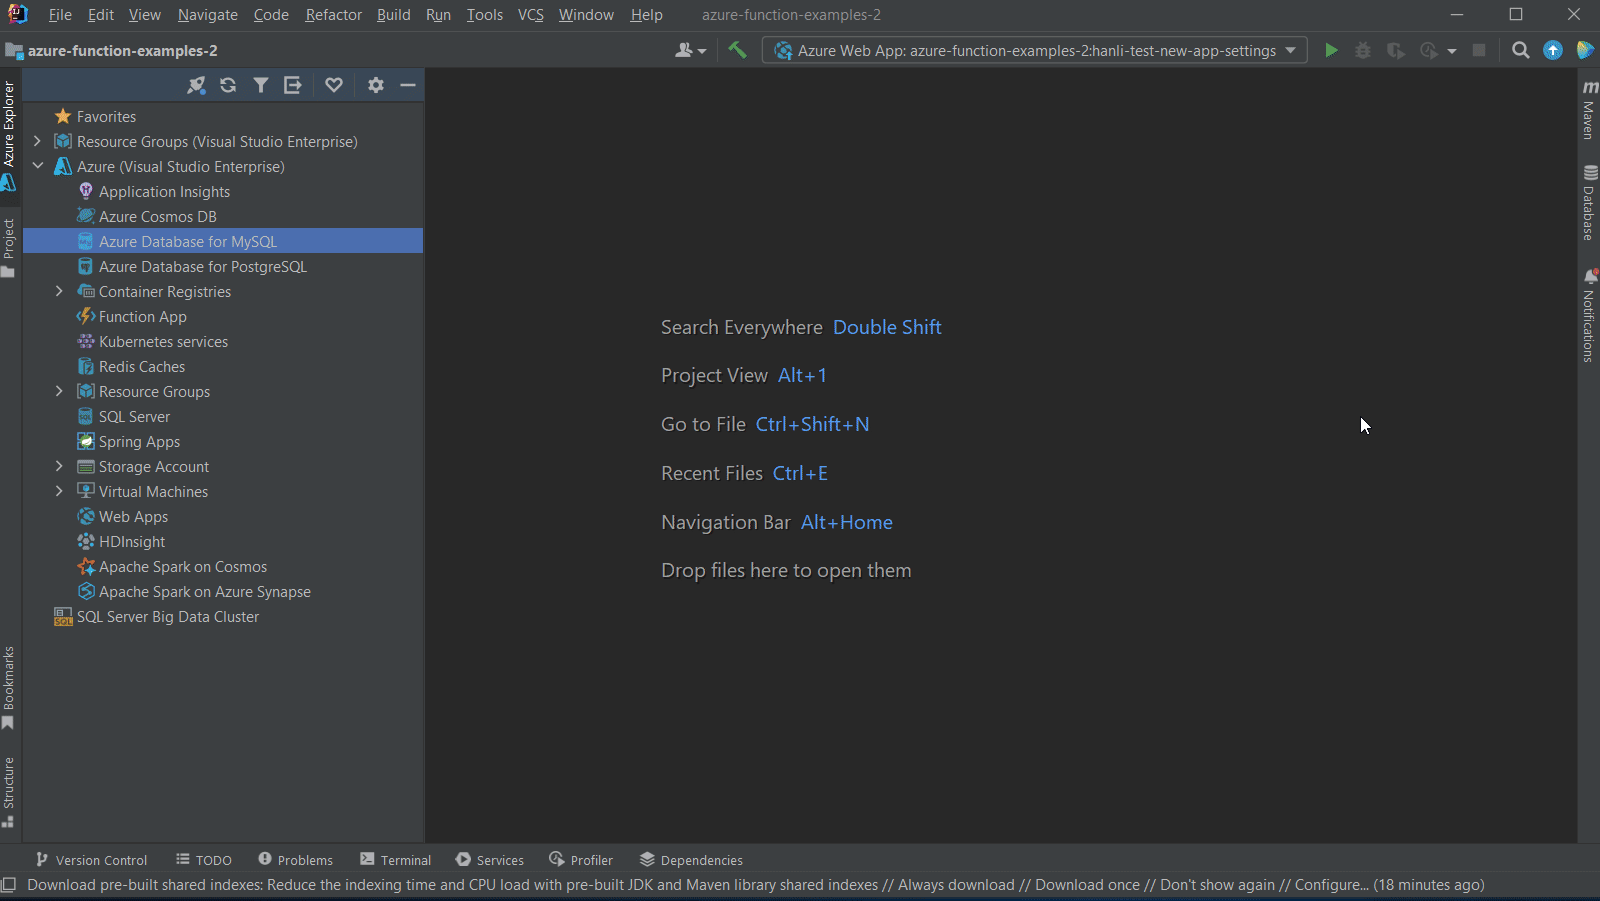The height and width of the screenshot is (901, 1600).
Task: Run the selected configuration with green play
Action: point(1331,50)
